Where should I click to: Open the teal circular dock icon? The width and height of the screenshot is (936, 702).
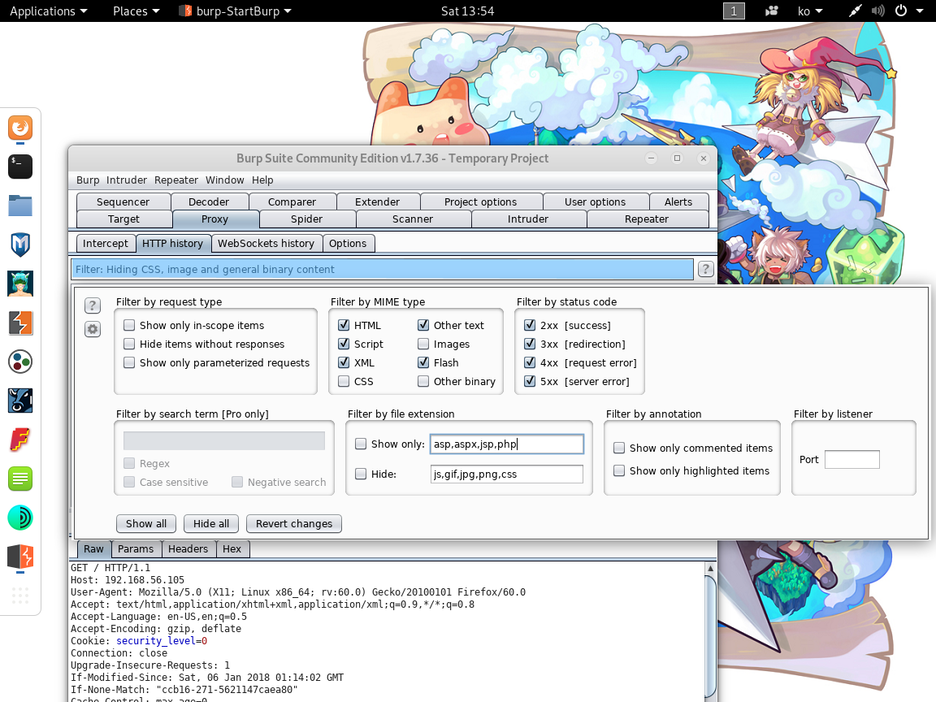20,518
